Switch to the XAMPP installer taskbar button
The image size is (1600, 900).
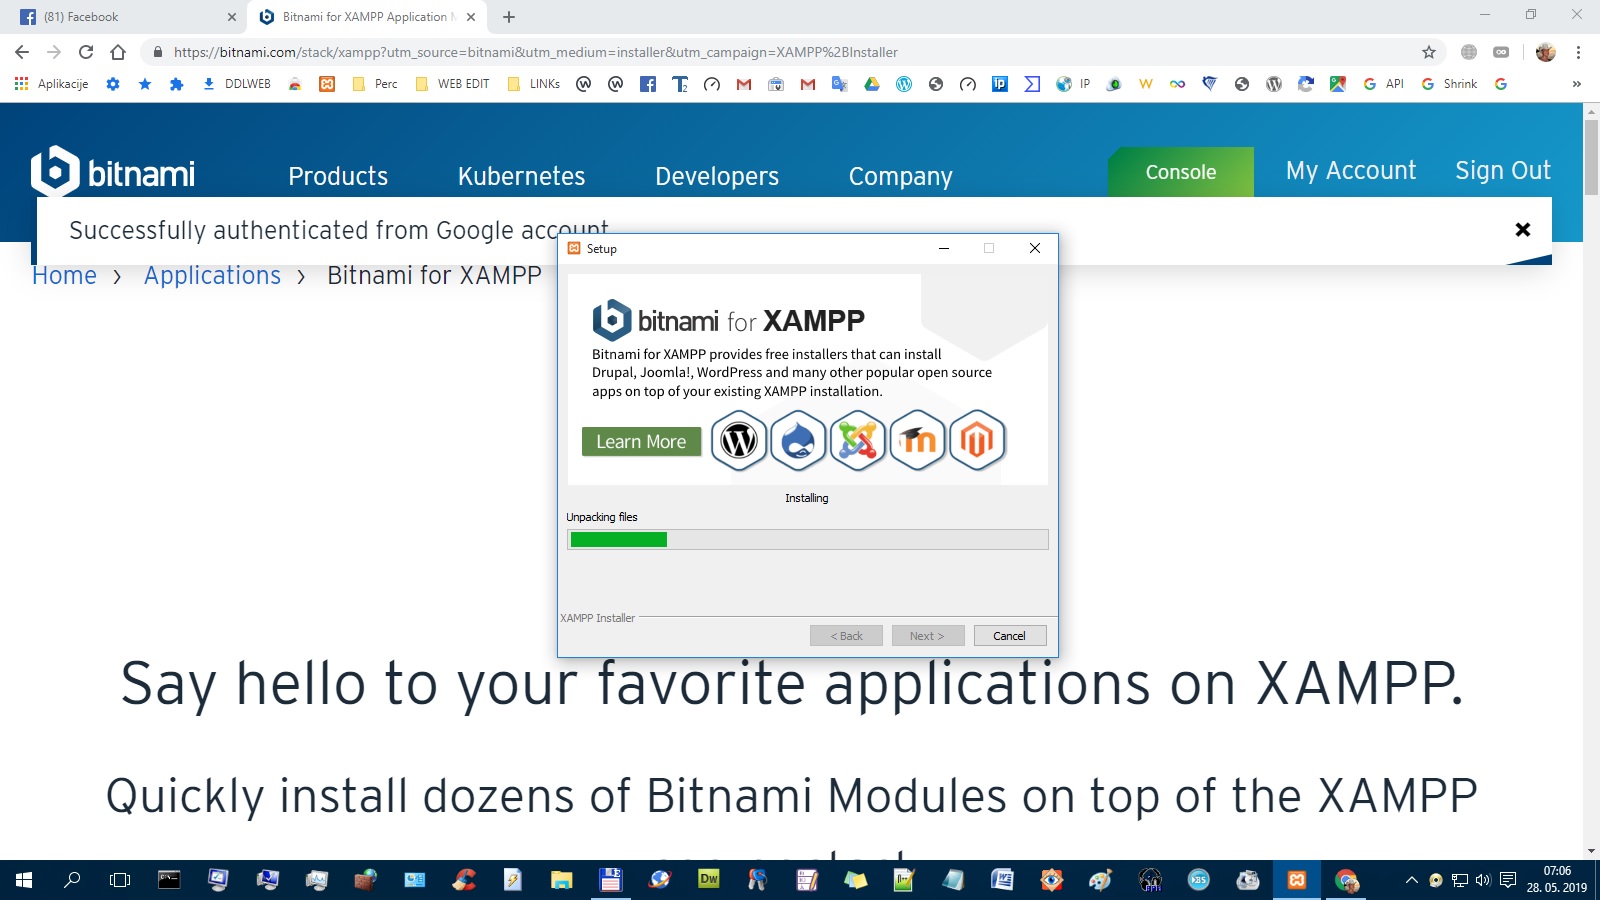coord(1297,880)
